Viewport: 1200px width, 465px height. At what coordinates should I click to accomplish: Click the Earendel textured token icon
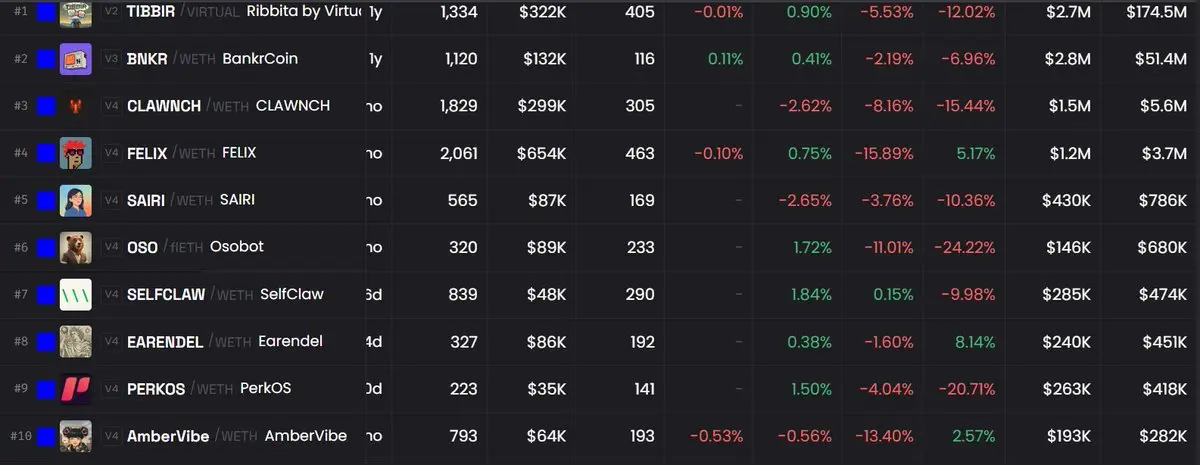pos(76,341)
